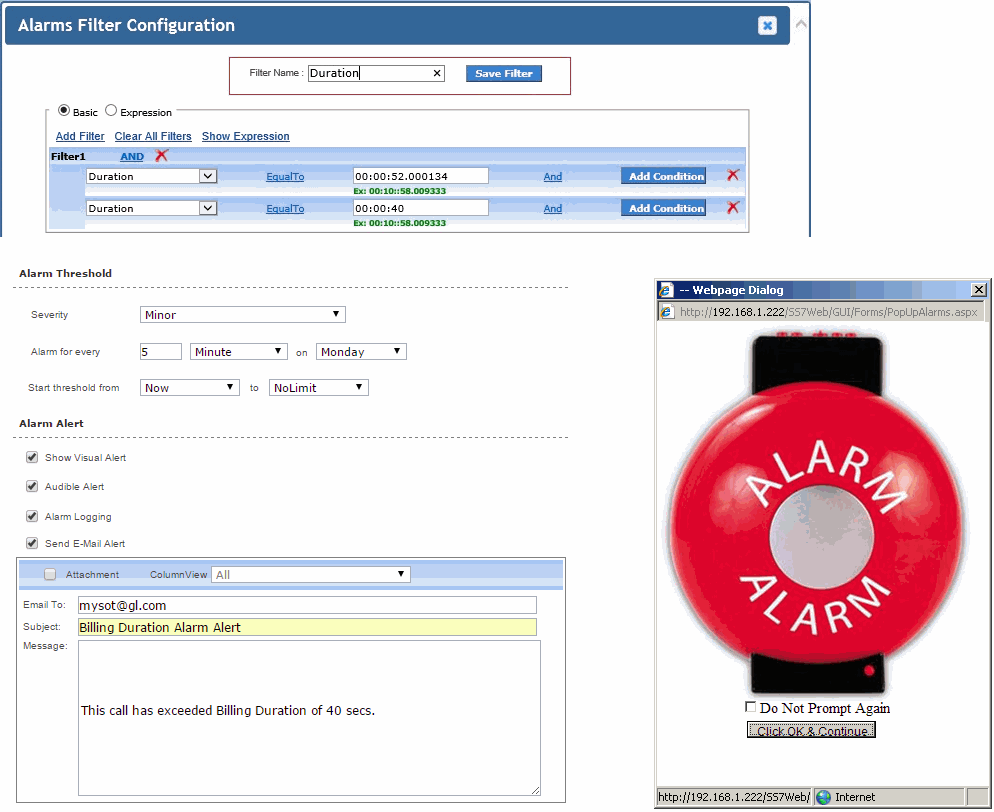Select the Basic radio button
This screenshot has height=812, width=994.
(x=63, y=110)
